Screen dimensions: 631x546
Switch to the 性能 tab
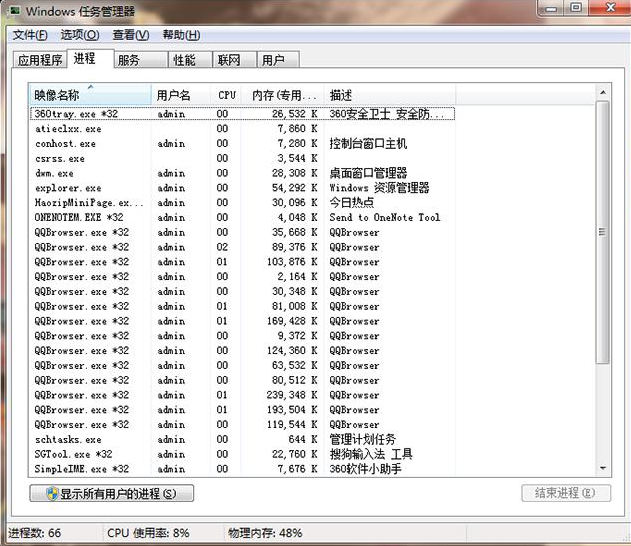click(x=185, y=60)
